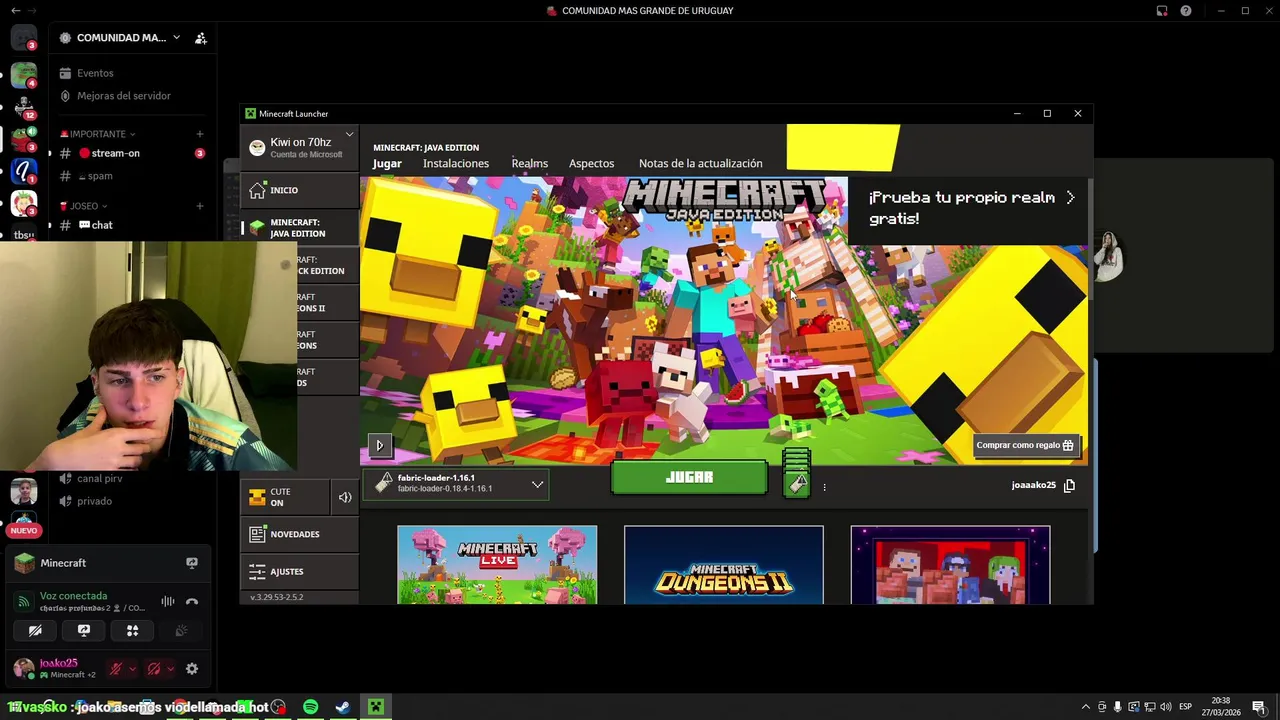The width and height of the screenshot is (1280, 720).
Task: Open the Minecraft Launcher taskbar icon
Action: point(376,707)
